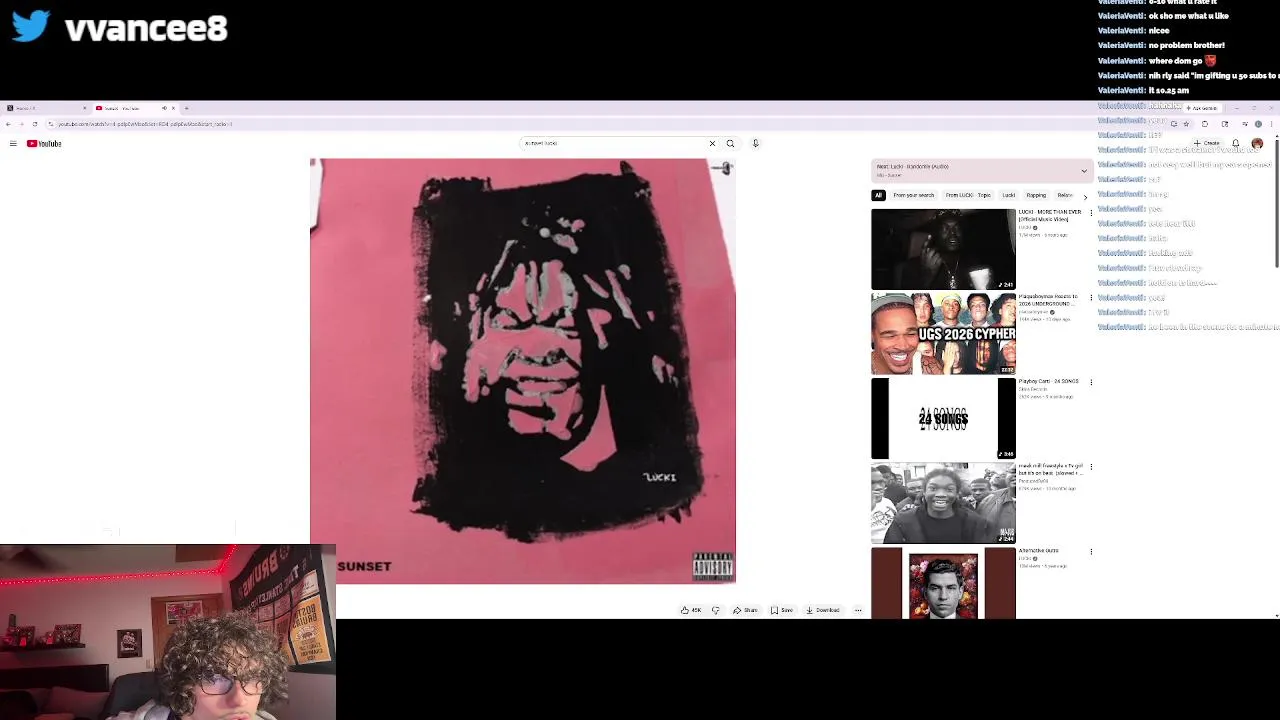Click LUCKI - MORE THAN EVER title
The width and height of the screenshot is (1280, 720).
(1050, 215)
